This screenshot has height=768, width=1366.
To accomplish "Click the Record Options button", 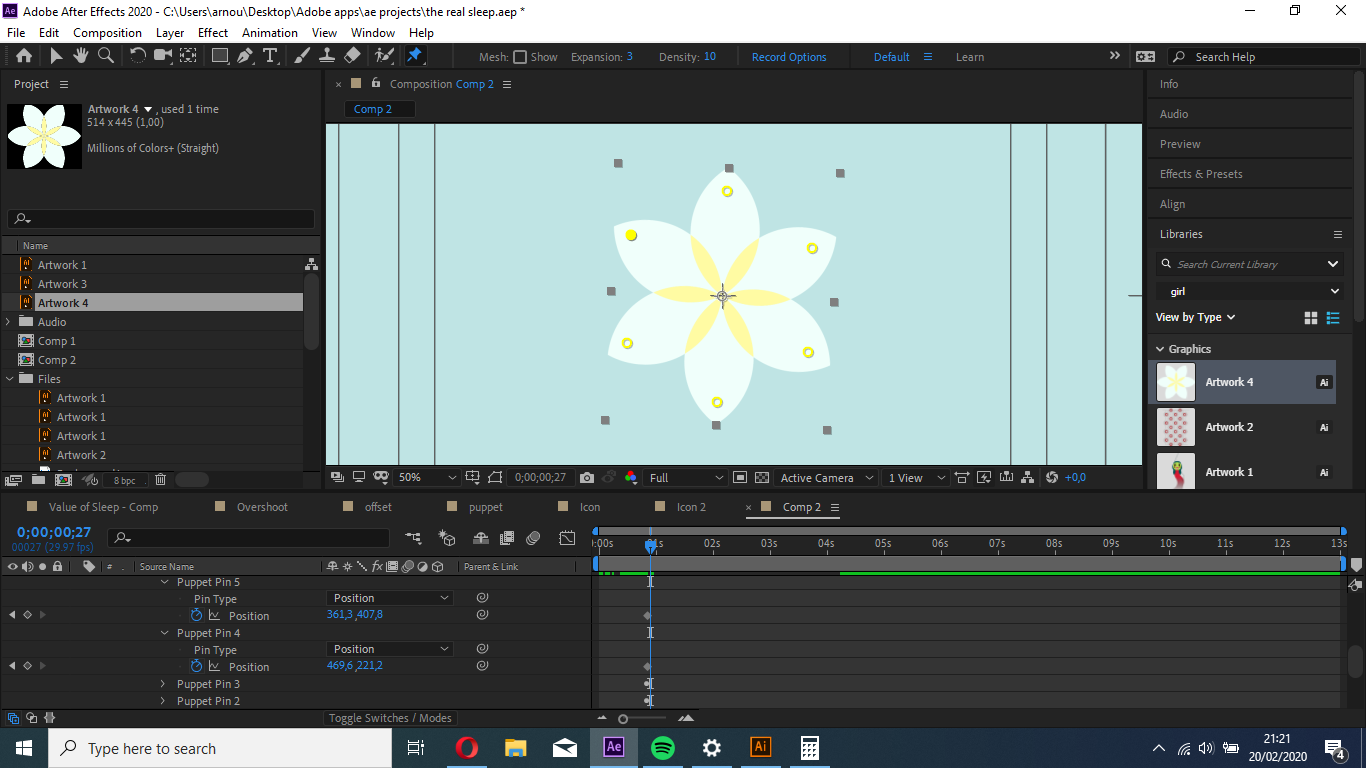I will tap(789, 56).
